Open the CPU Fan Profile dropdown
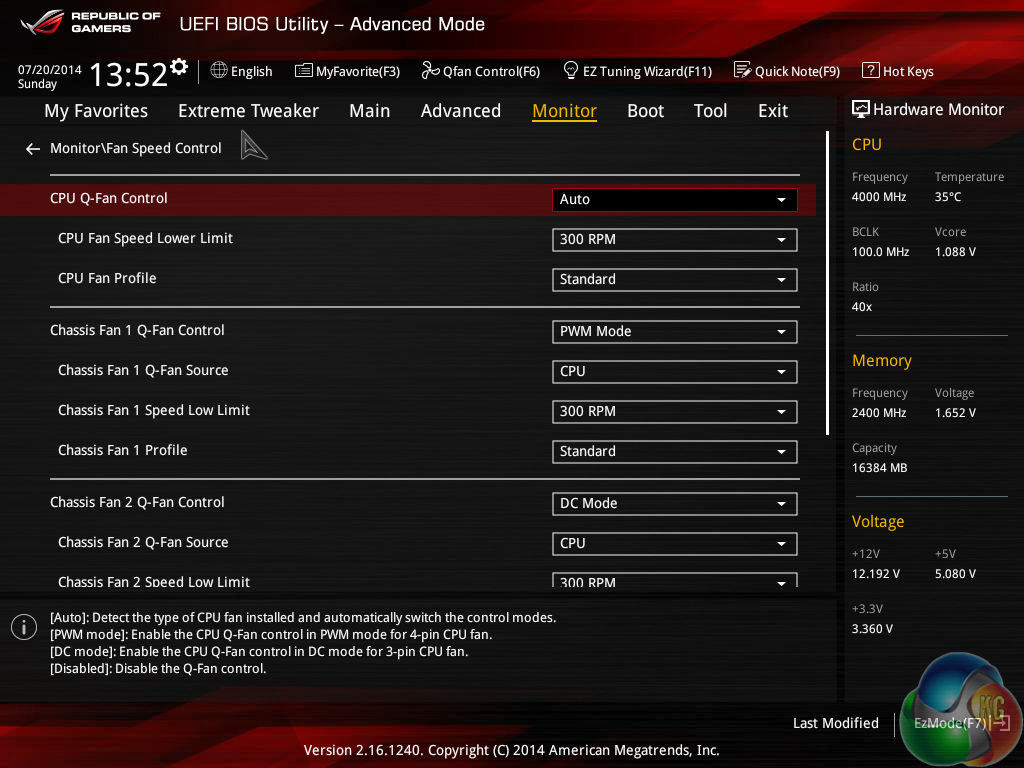Viewport: 1024px width, 768px height. (675, 280)
